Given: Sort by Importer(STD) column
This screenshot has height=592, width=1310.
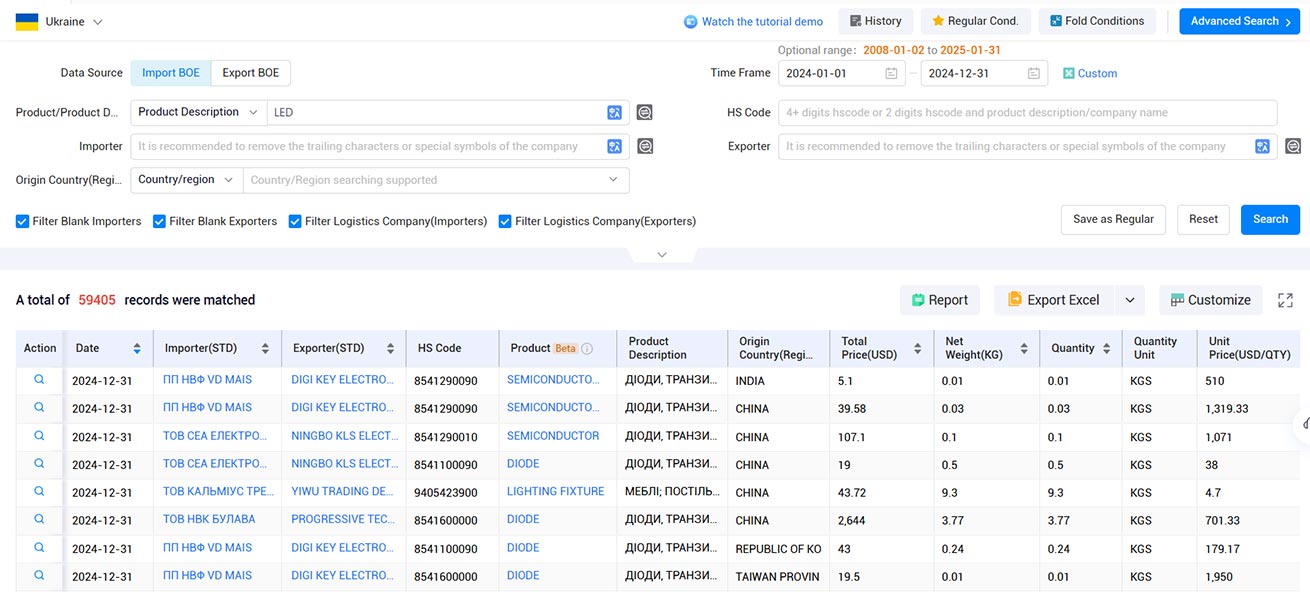Looking at the screenshot, I should [x=265, y=348].
